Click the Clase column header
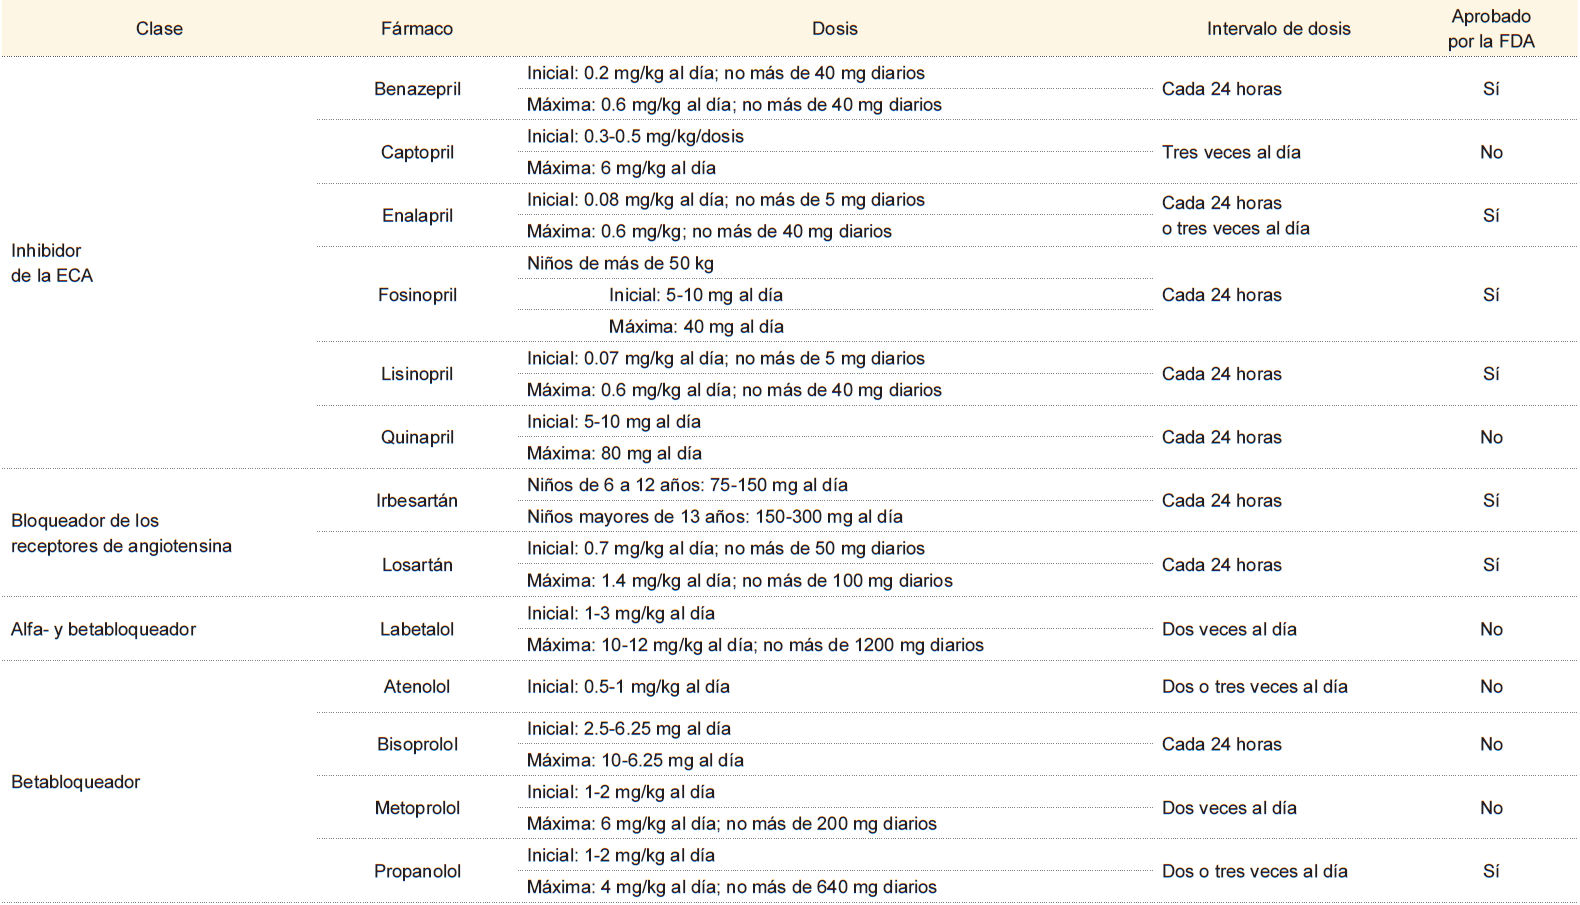This screenshot has width=1580, height=905. (x=159, y=29)
